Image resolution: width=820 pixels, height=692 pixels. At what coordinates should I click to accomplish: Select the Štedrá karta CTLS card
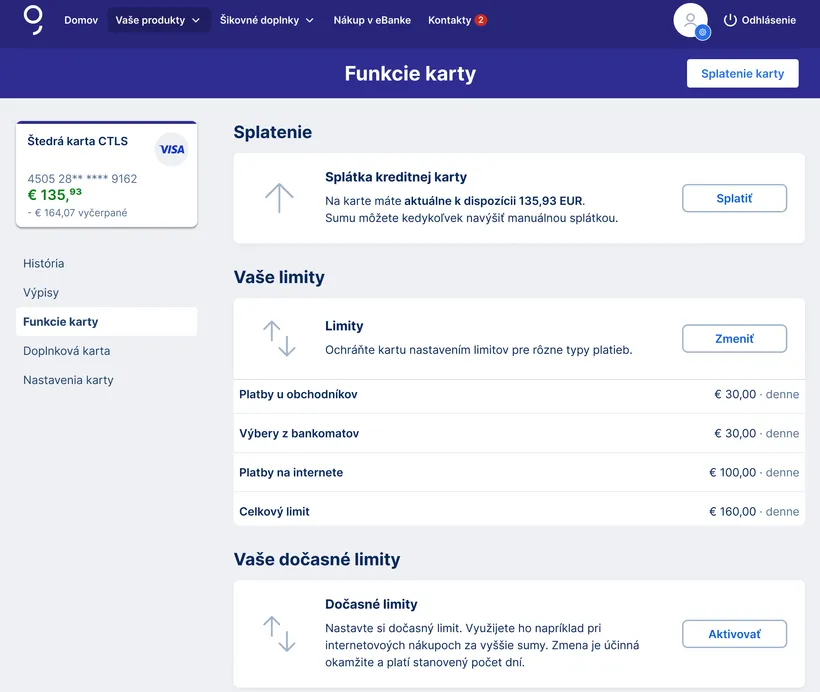tap(107, 175)
